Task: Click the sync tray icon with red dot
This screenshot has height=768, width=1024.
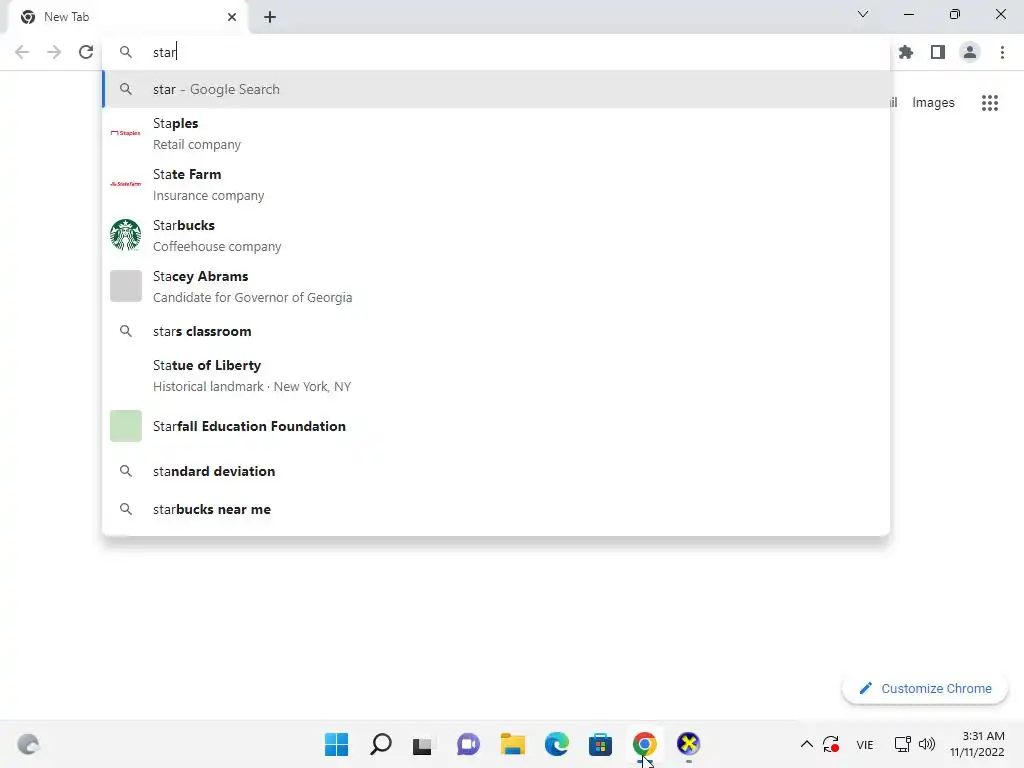Action: (831, 744)
